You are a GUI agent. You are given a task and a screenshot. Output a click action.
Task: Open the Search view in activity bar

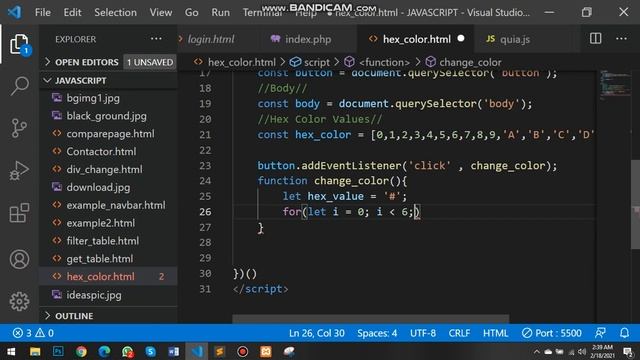click(x=19, y=86)
